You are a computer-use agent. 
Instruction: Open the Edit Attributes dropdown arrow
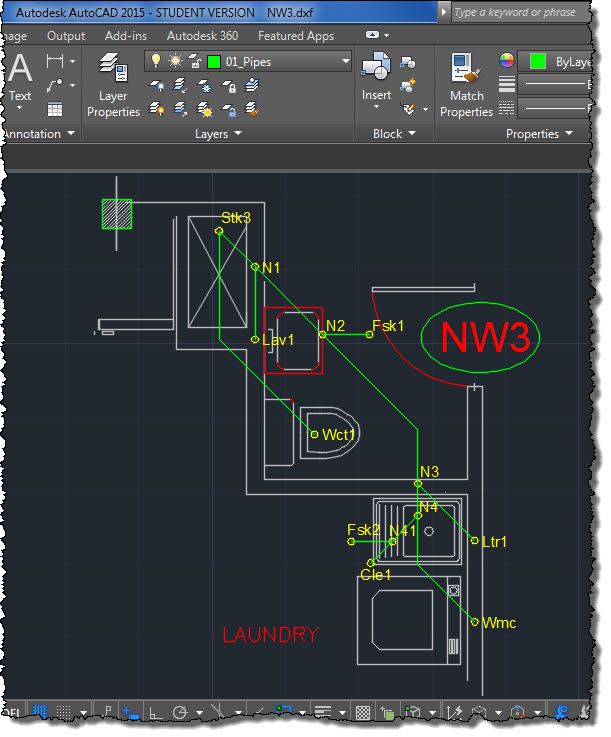pos(425,110)
